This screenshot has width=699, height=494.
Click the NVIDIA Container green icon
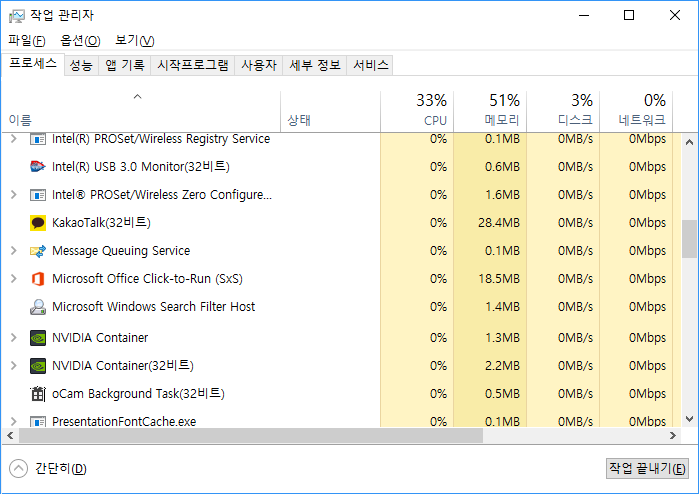[x=37, y=338]
